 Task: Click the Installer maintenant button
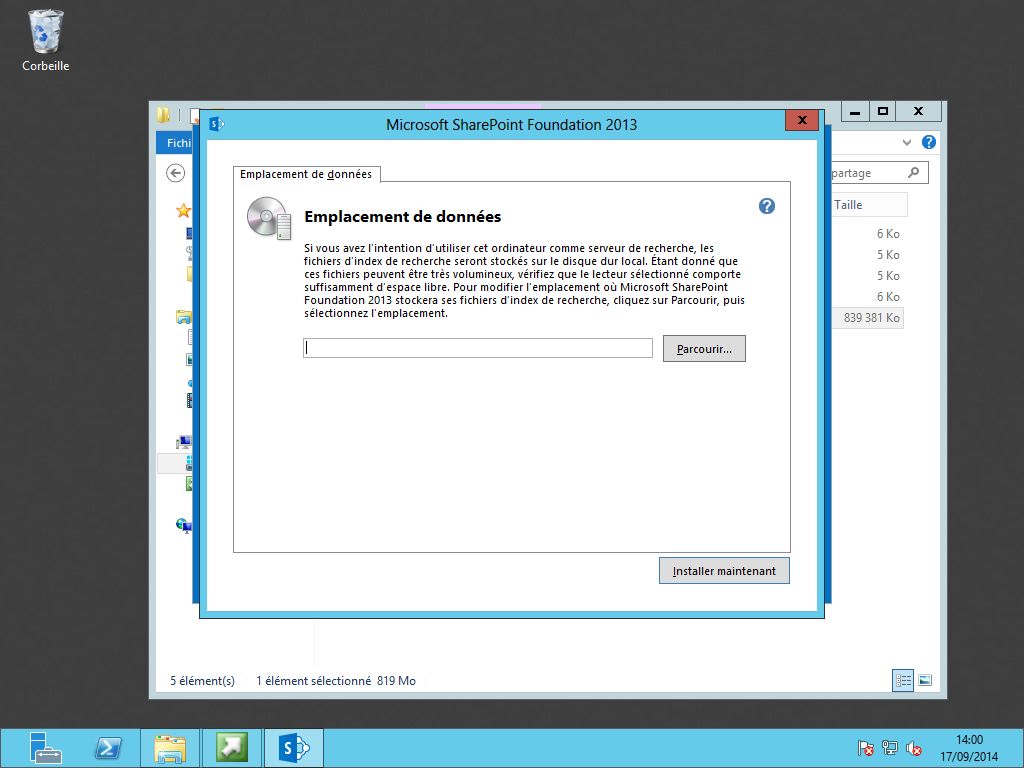(x=724, y=571)
